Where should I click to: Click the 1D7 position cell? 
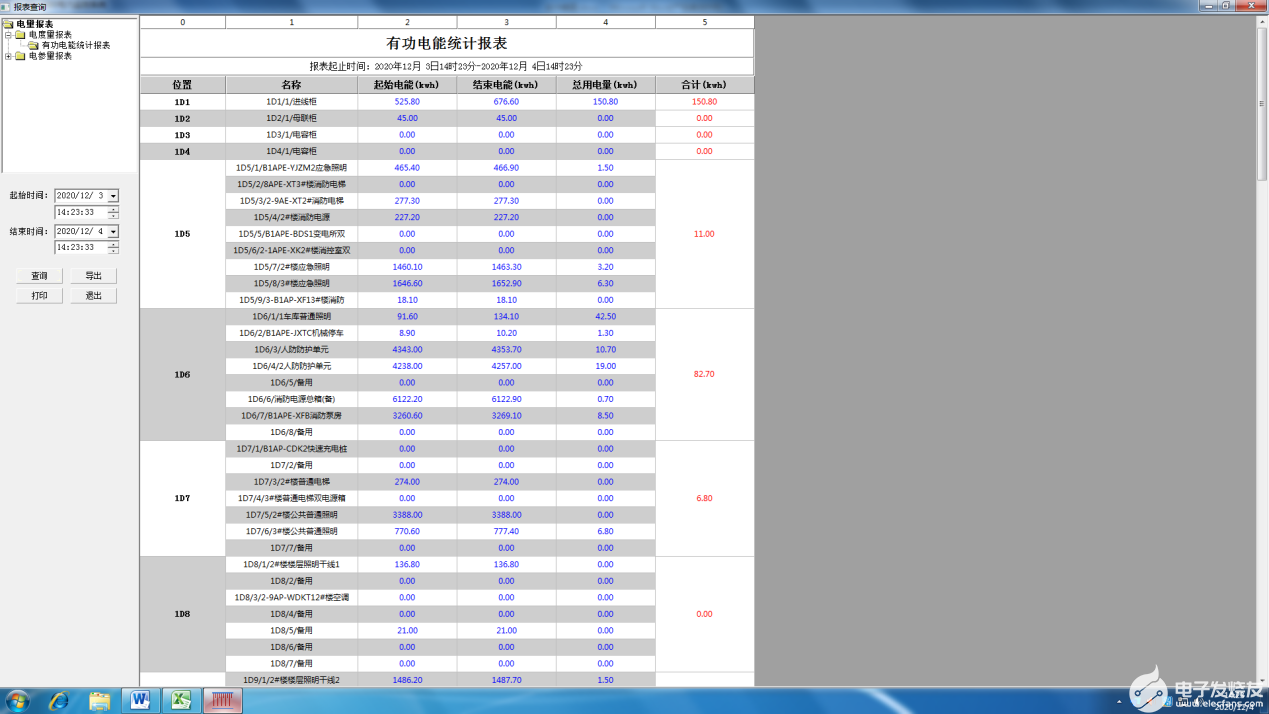[x=182, y=498]
